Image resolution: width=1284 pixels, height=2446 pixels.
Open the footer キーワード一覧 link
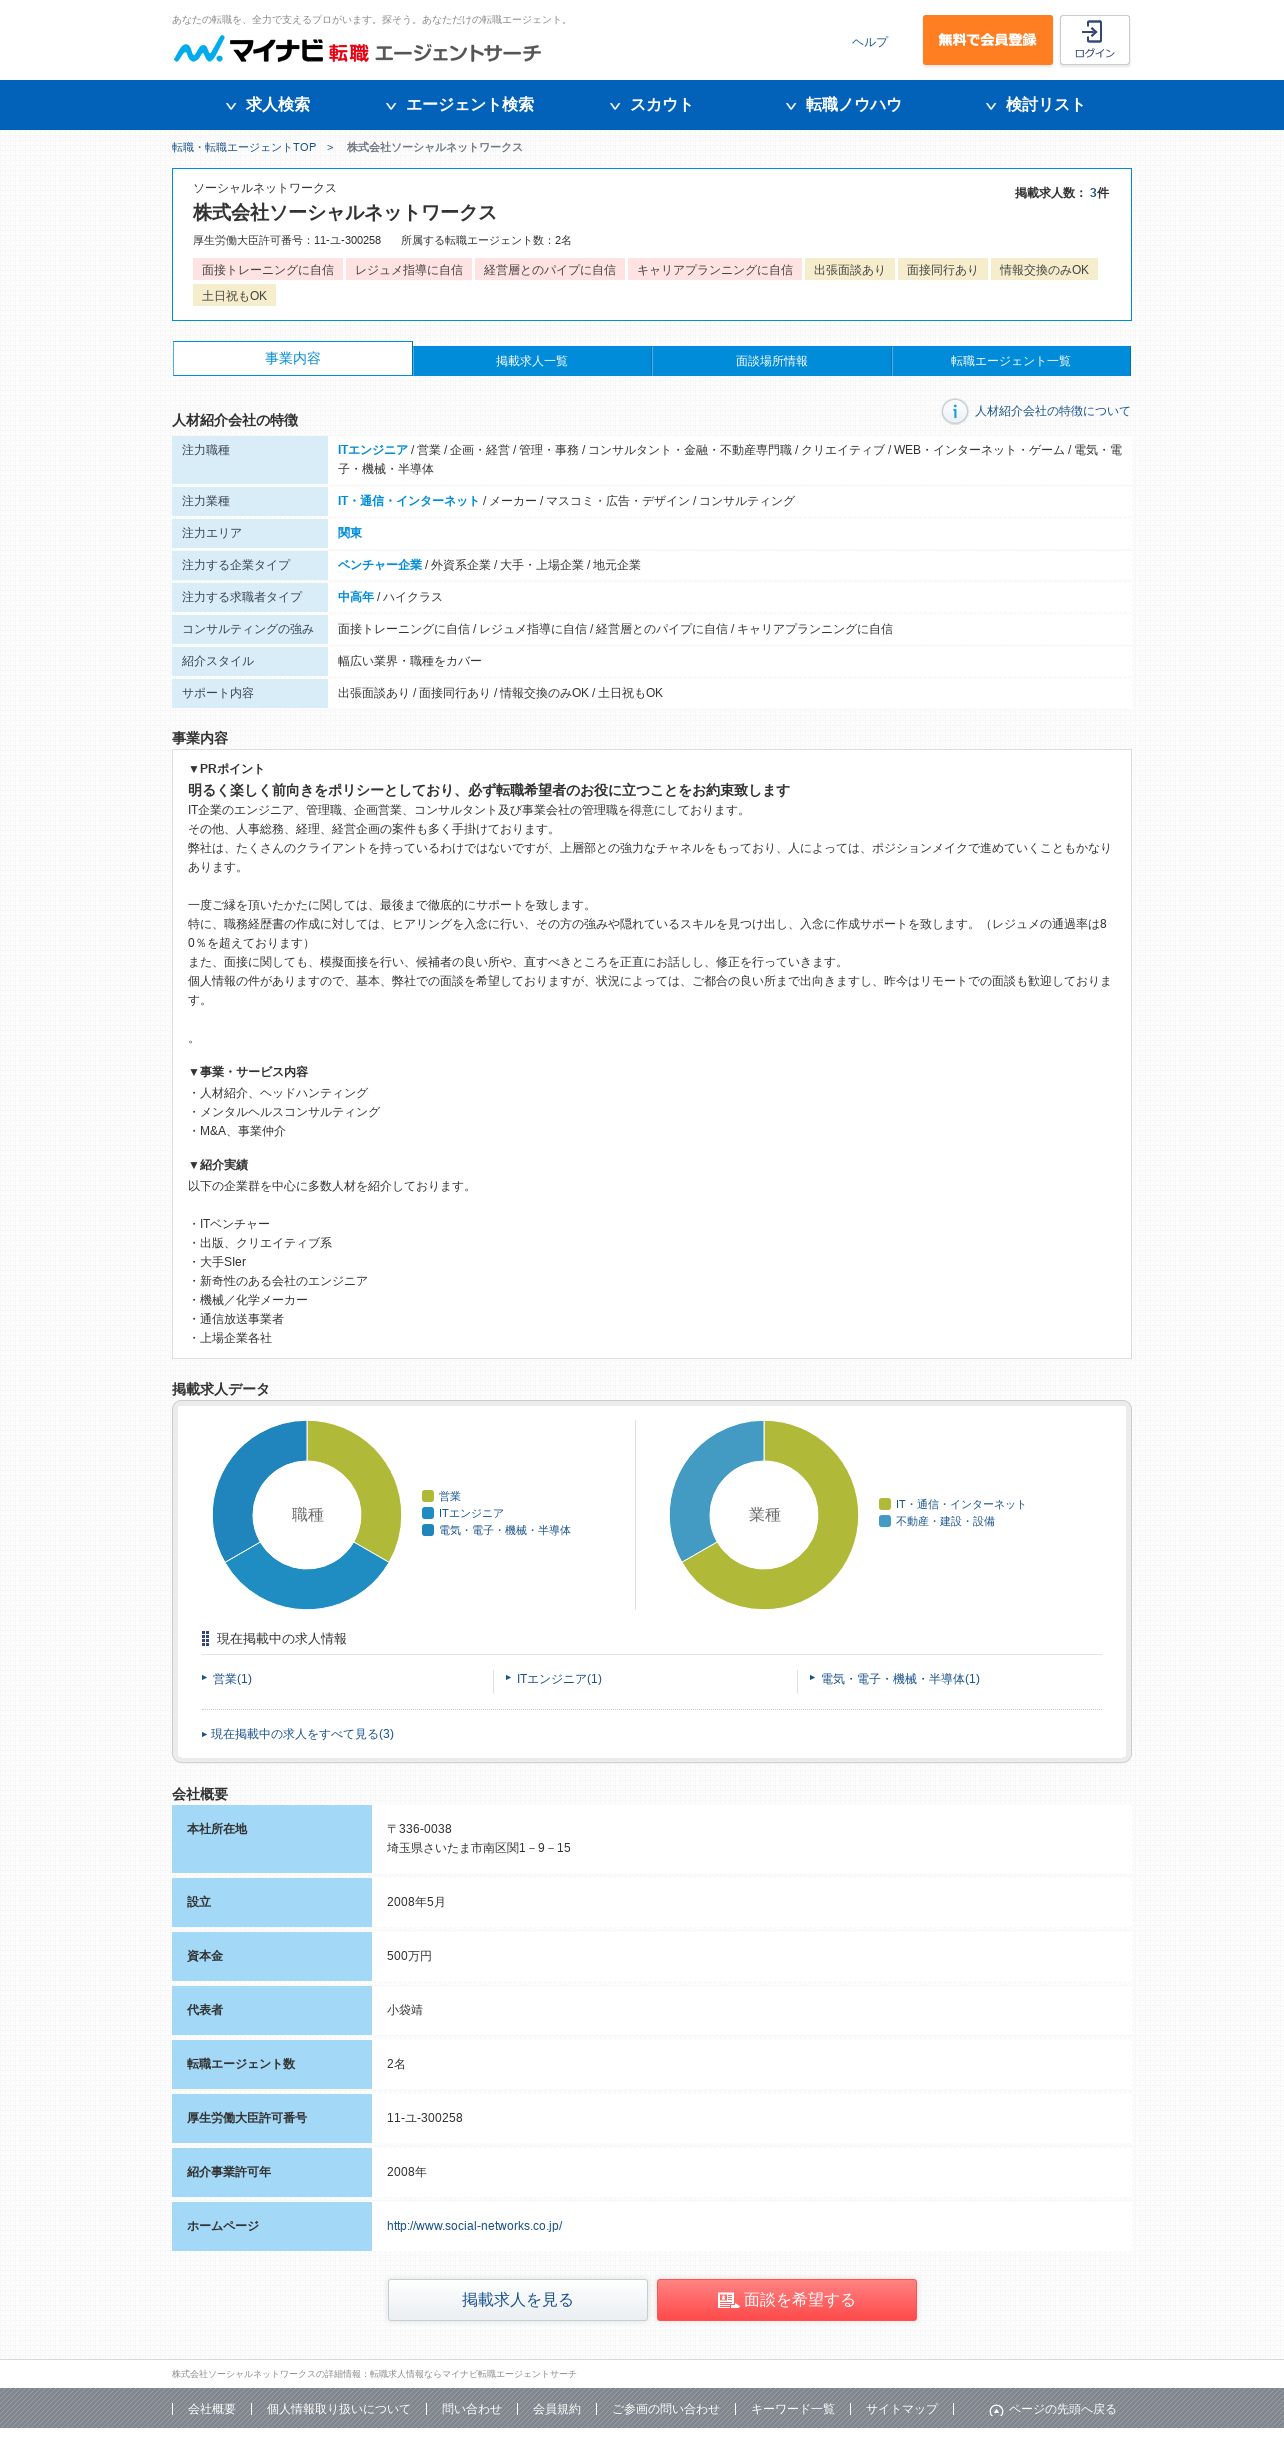tap(793, 2410)
